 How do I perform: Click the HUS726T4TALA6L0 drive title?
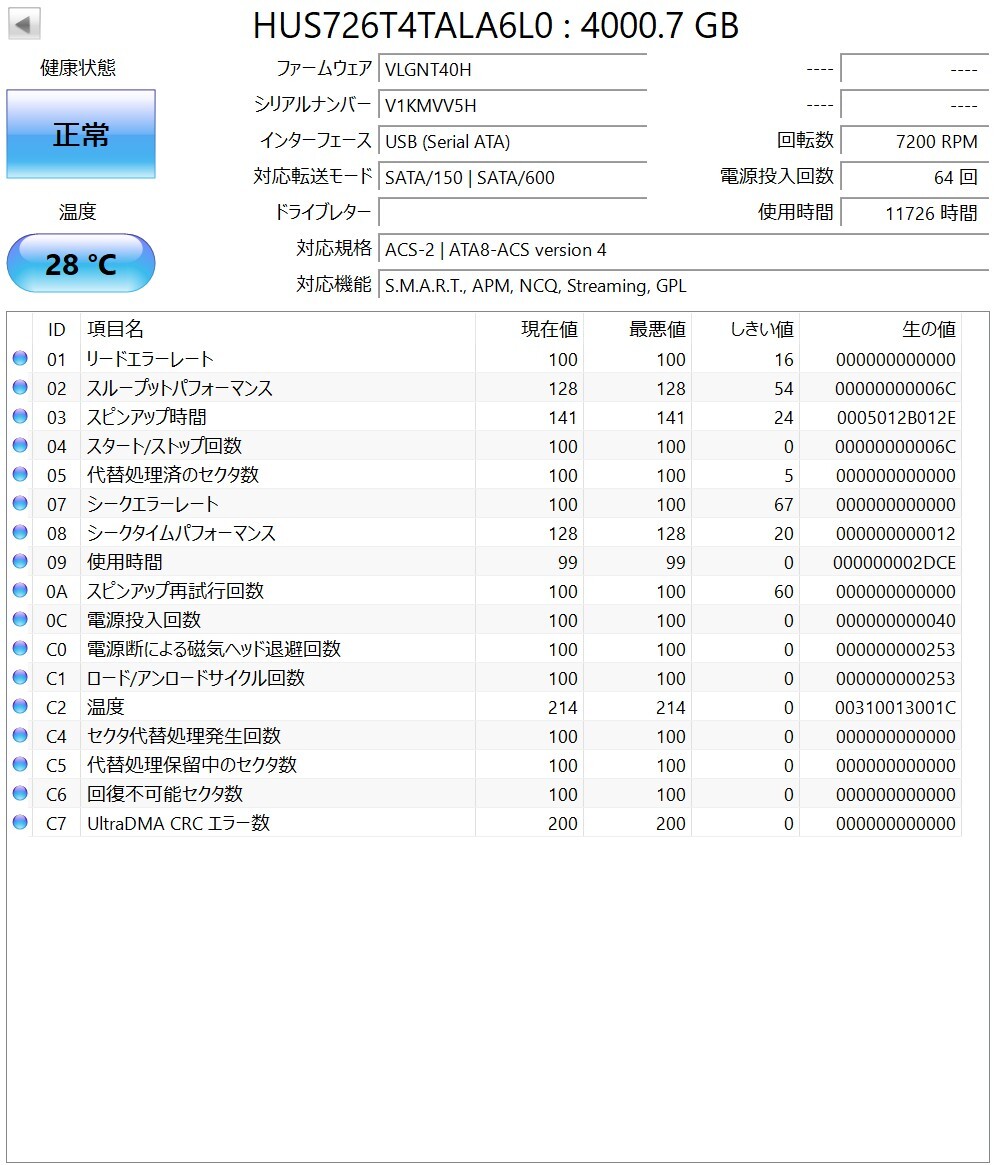click(x=497, y=27)
